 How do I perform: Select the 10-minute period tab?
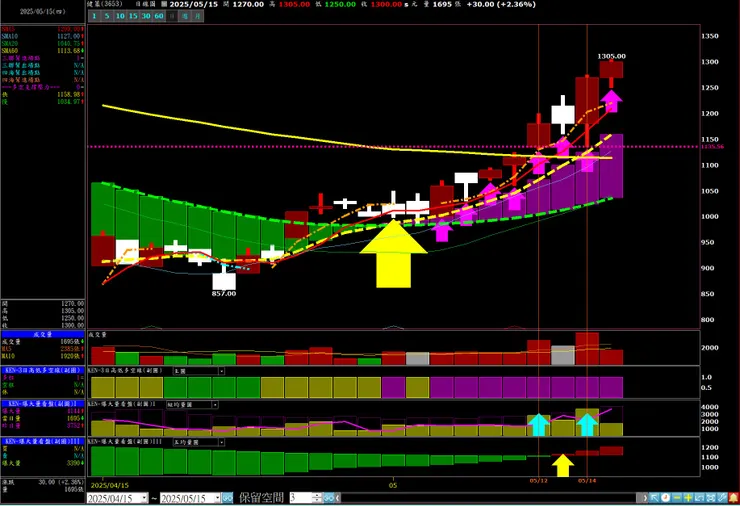(x=120, y=16)
